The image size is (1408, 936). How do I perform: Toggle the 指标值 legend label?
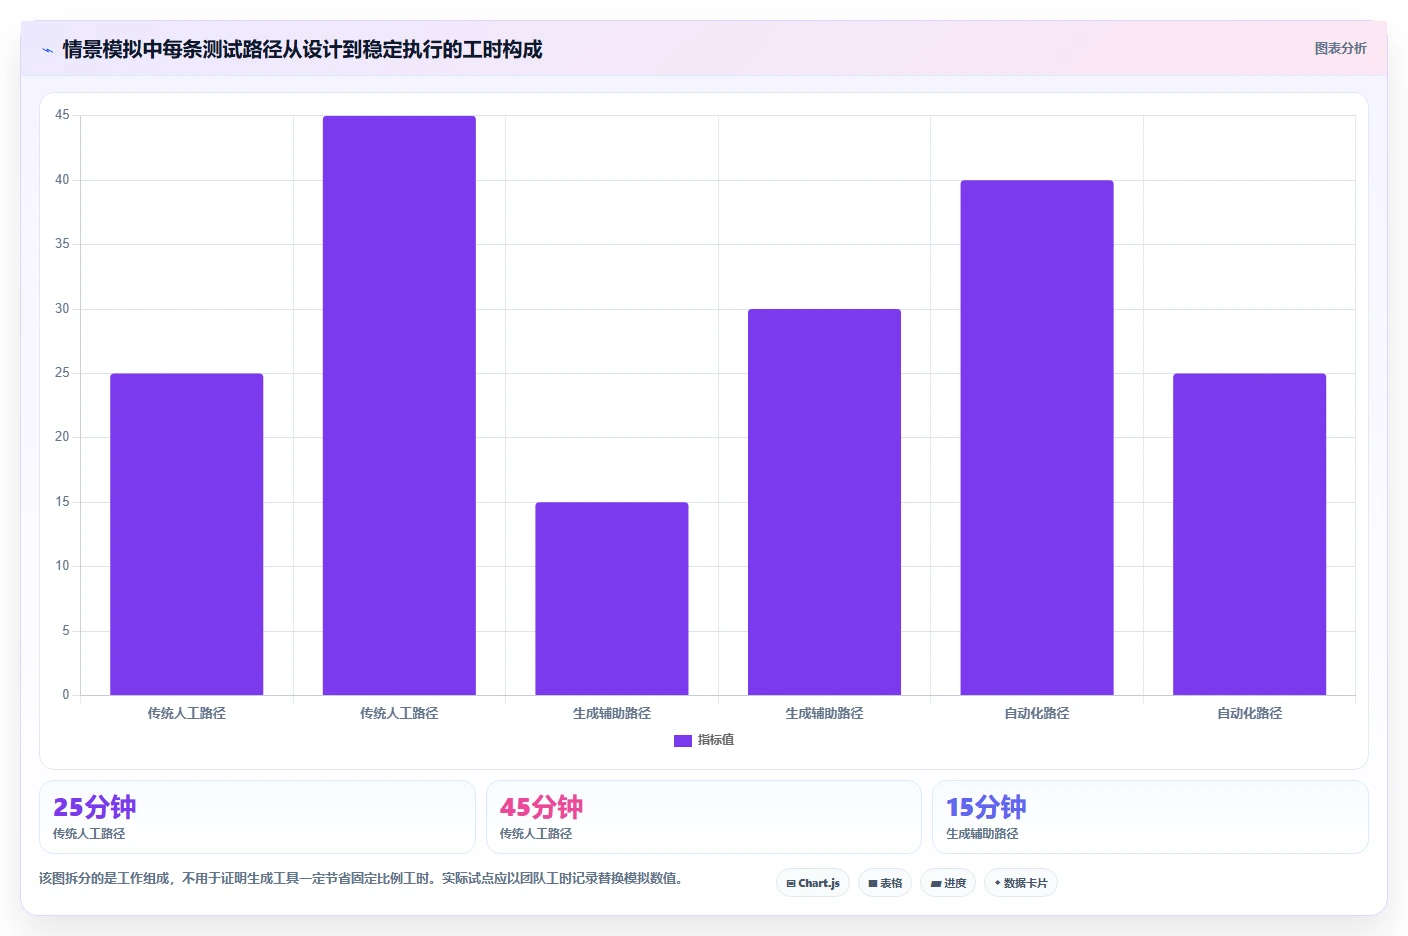(716, 740)
